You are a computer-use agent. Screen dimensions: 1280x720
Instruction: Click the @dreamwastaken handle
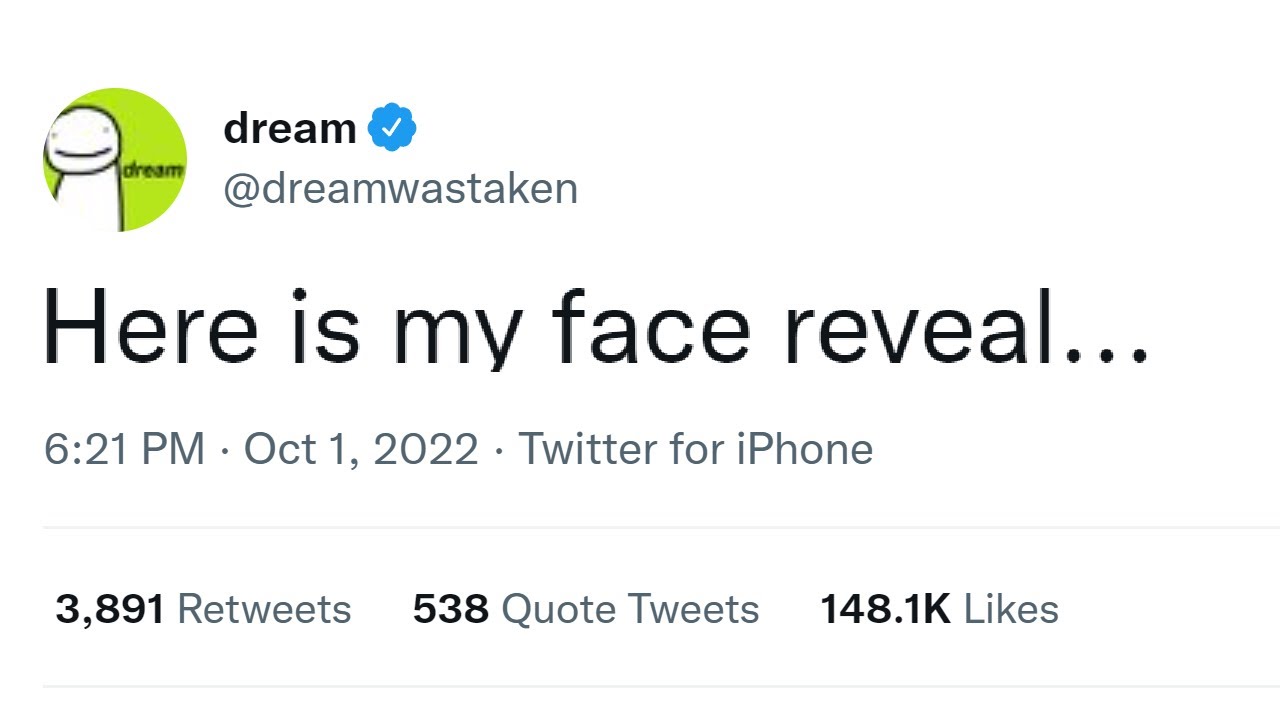[x=400, y=187]
